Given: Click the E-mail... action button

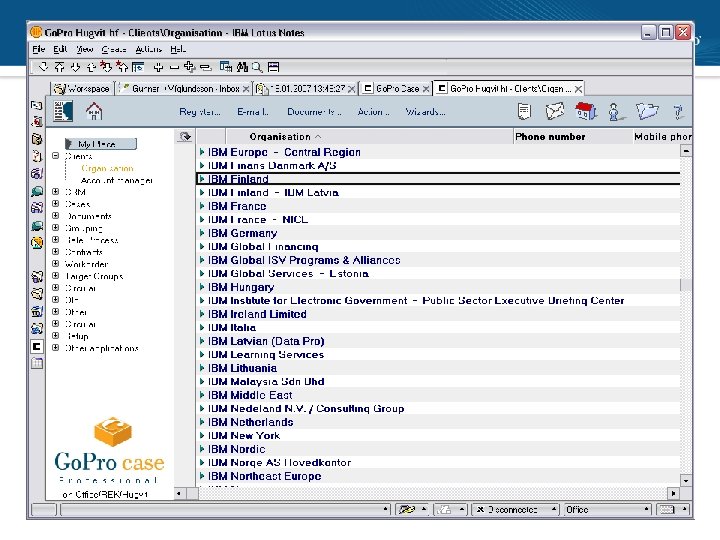Looking at the screenshot, I should [x=253, y=112].
